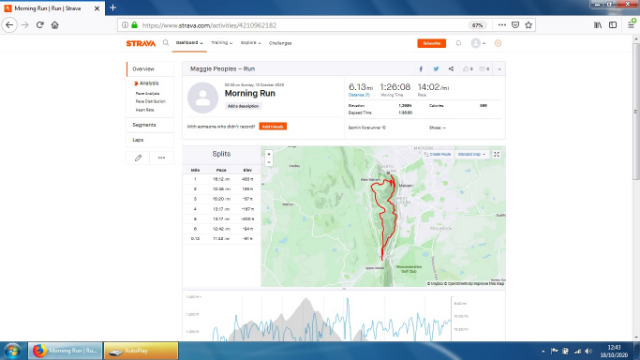Zoom out on the map minus button
The width and height of the screenshot is (640, 360).
(x=269, y=162)
